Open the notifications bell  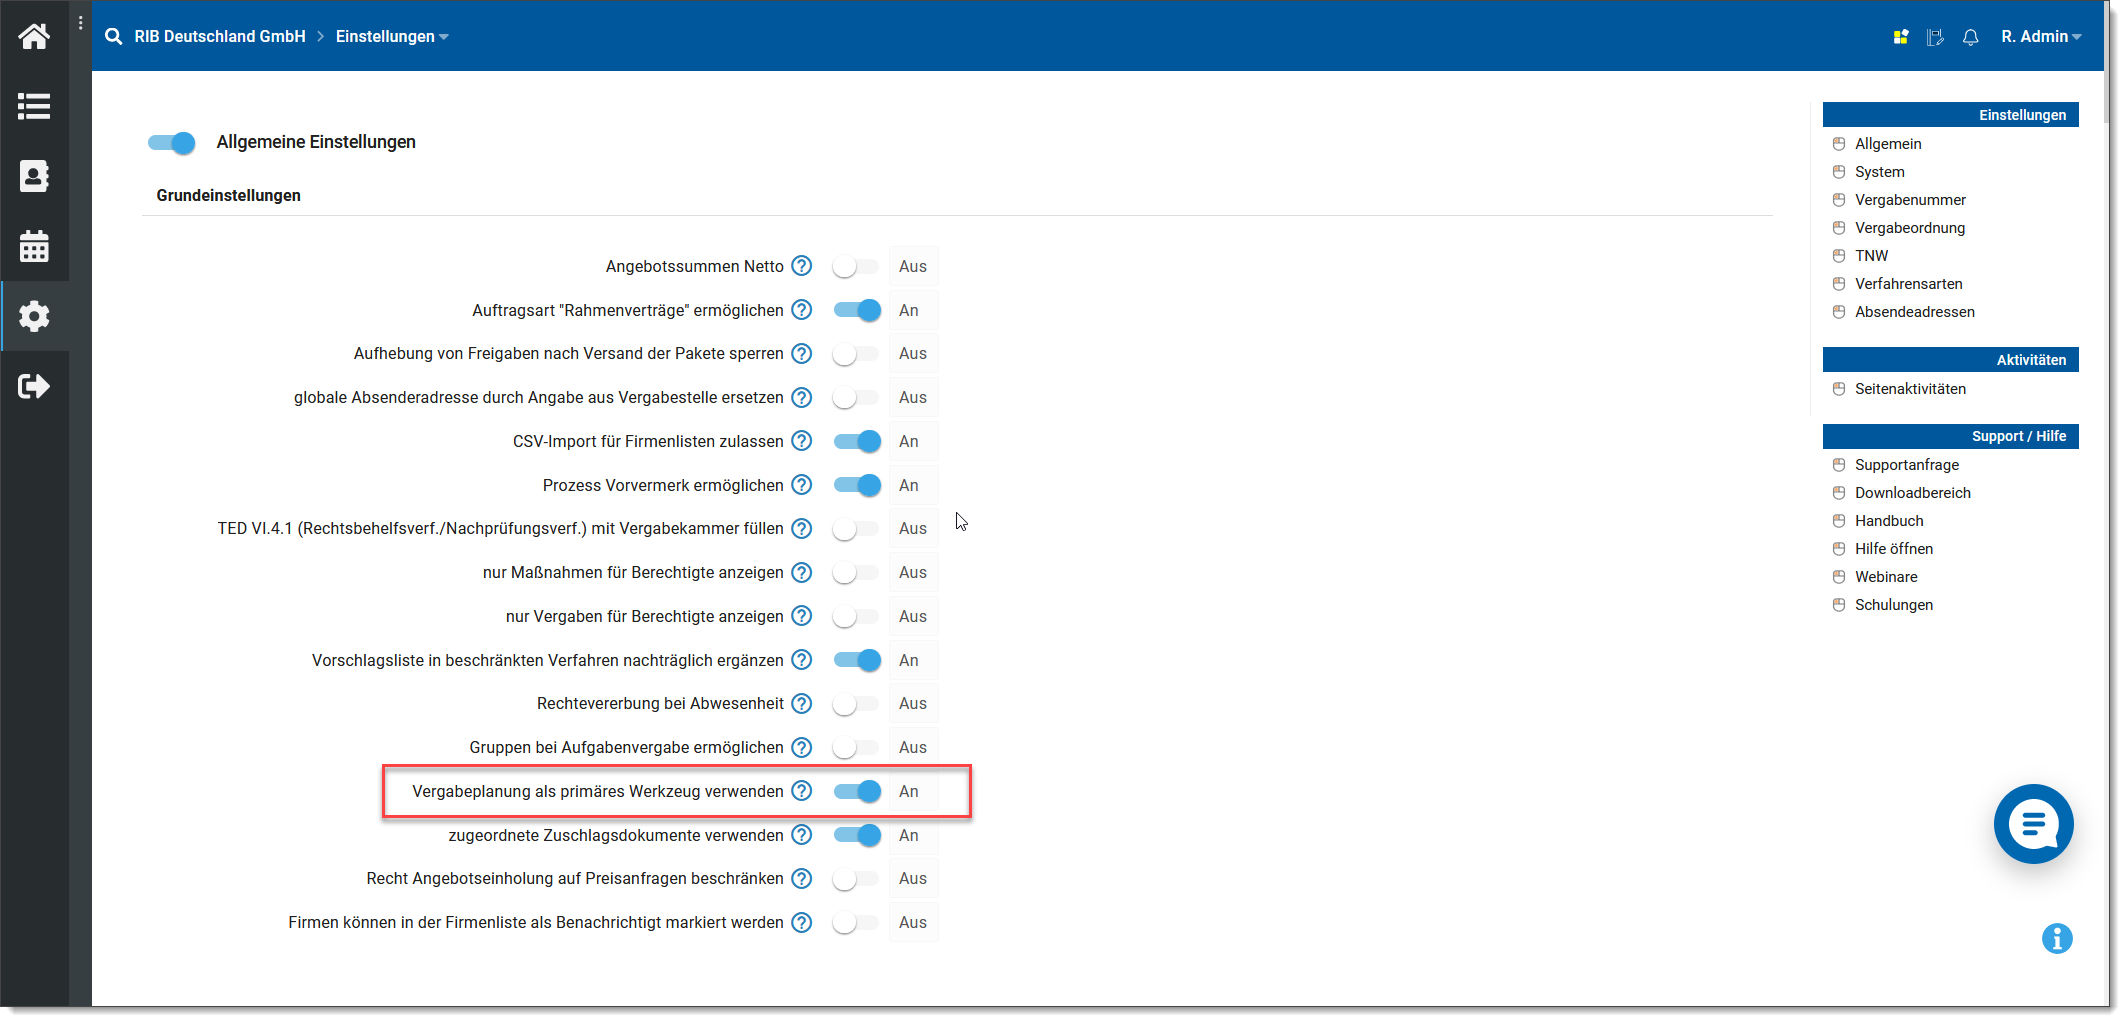coord(1970,37)
